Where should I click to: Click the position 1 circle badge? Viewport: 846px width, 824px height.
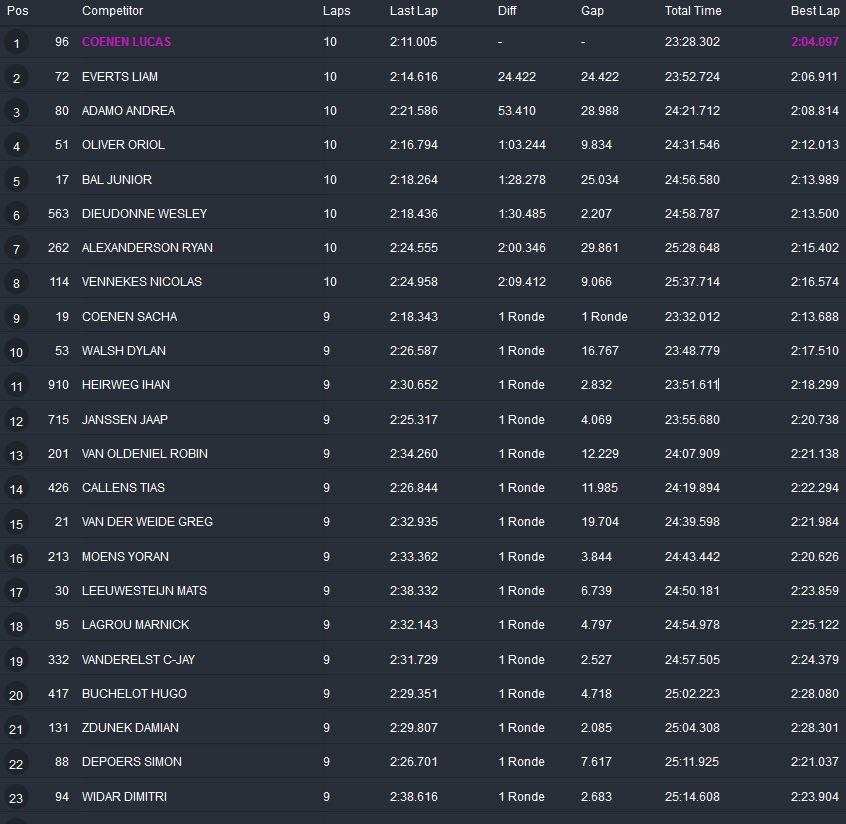pyautogui.click(x=16, y=43)
